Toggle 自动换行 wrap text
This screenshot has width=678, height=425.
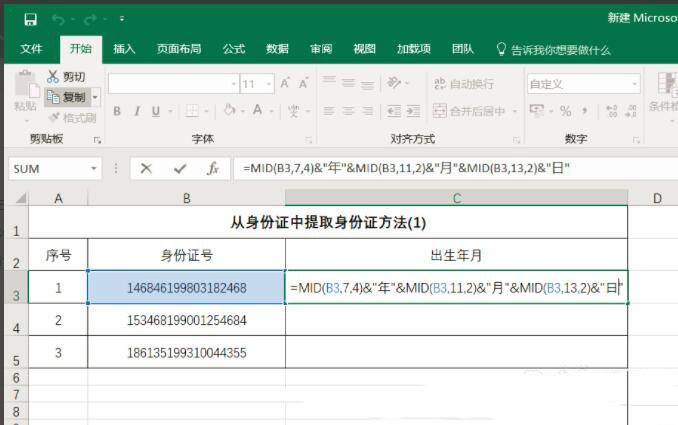tap(464, 84)
